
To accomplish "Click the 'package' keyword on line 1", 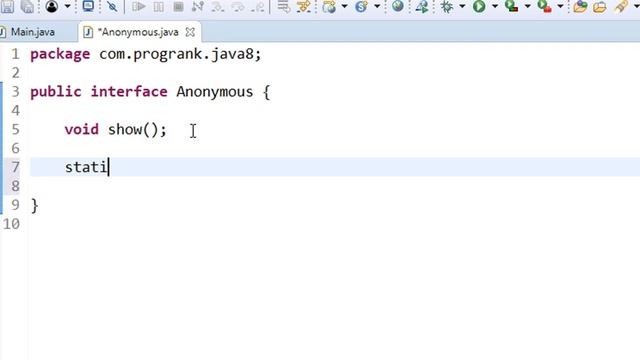I will (60, 54).
